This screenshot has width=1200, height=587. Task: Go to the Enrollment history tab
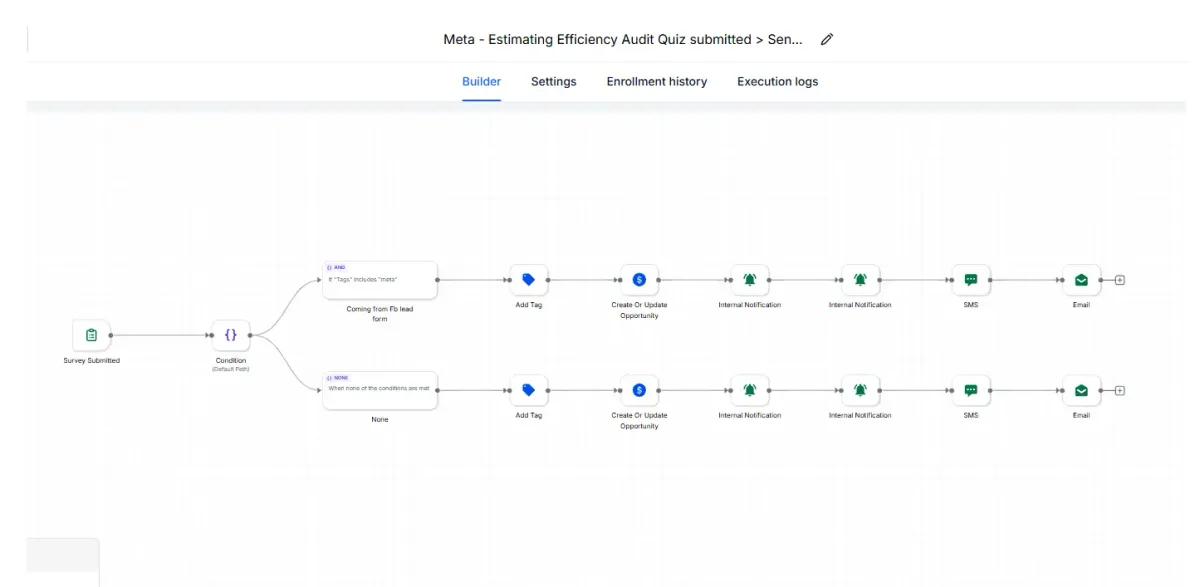pyautogui.click(x=656, y=82)
